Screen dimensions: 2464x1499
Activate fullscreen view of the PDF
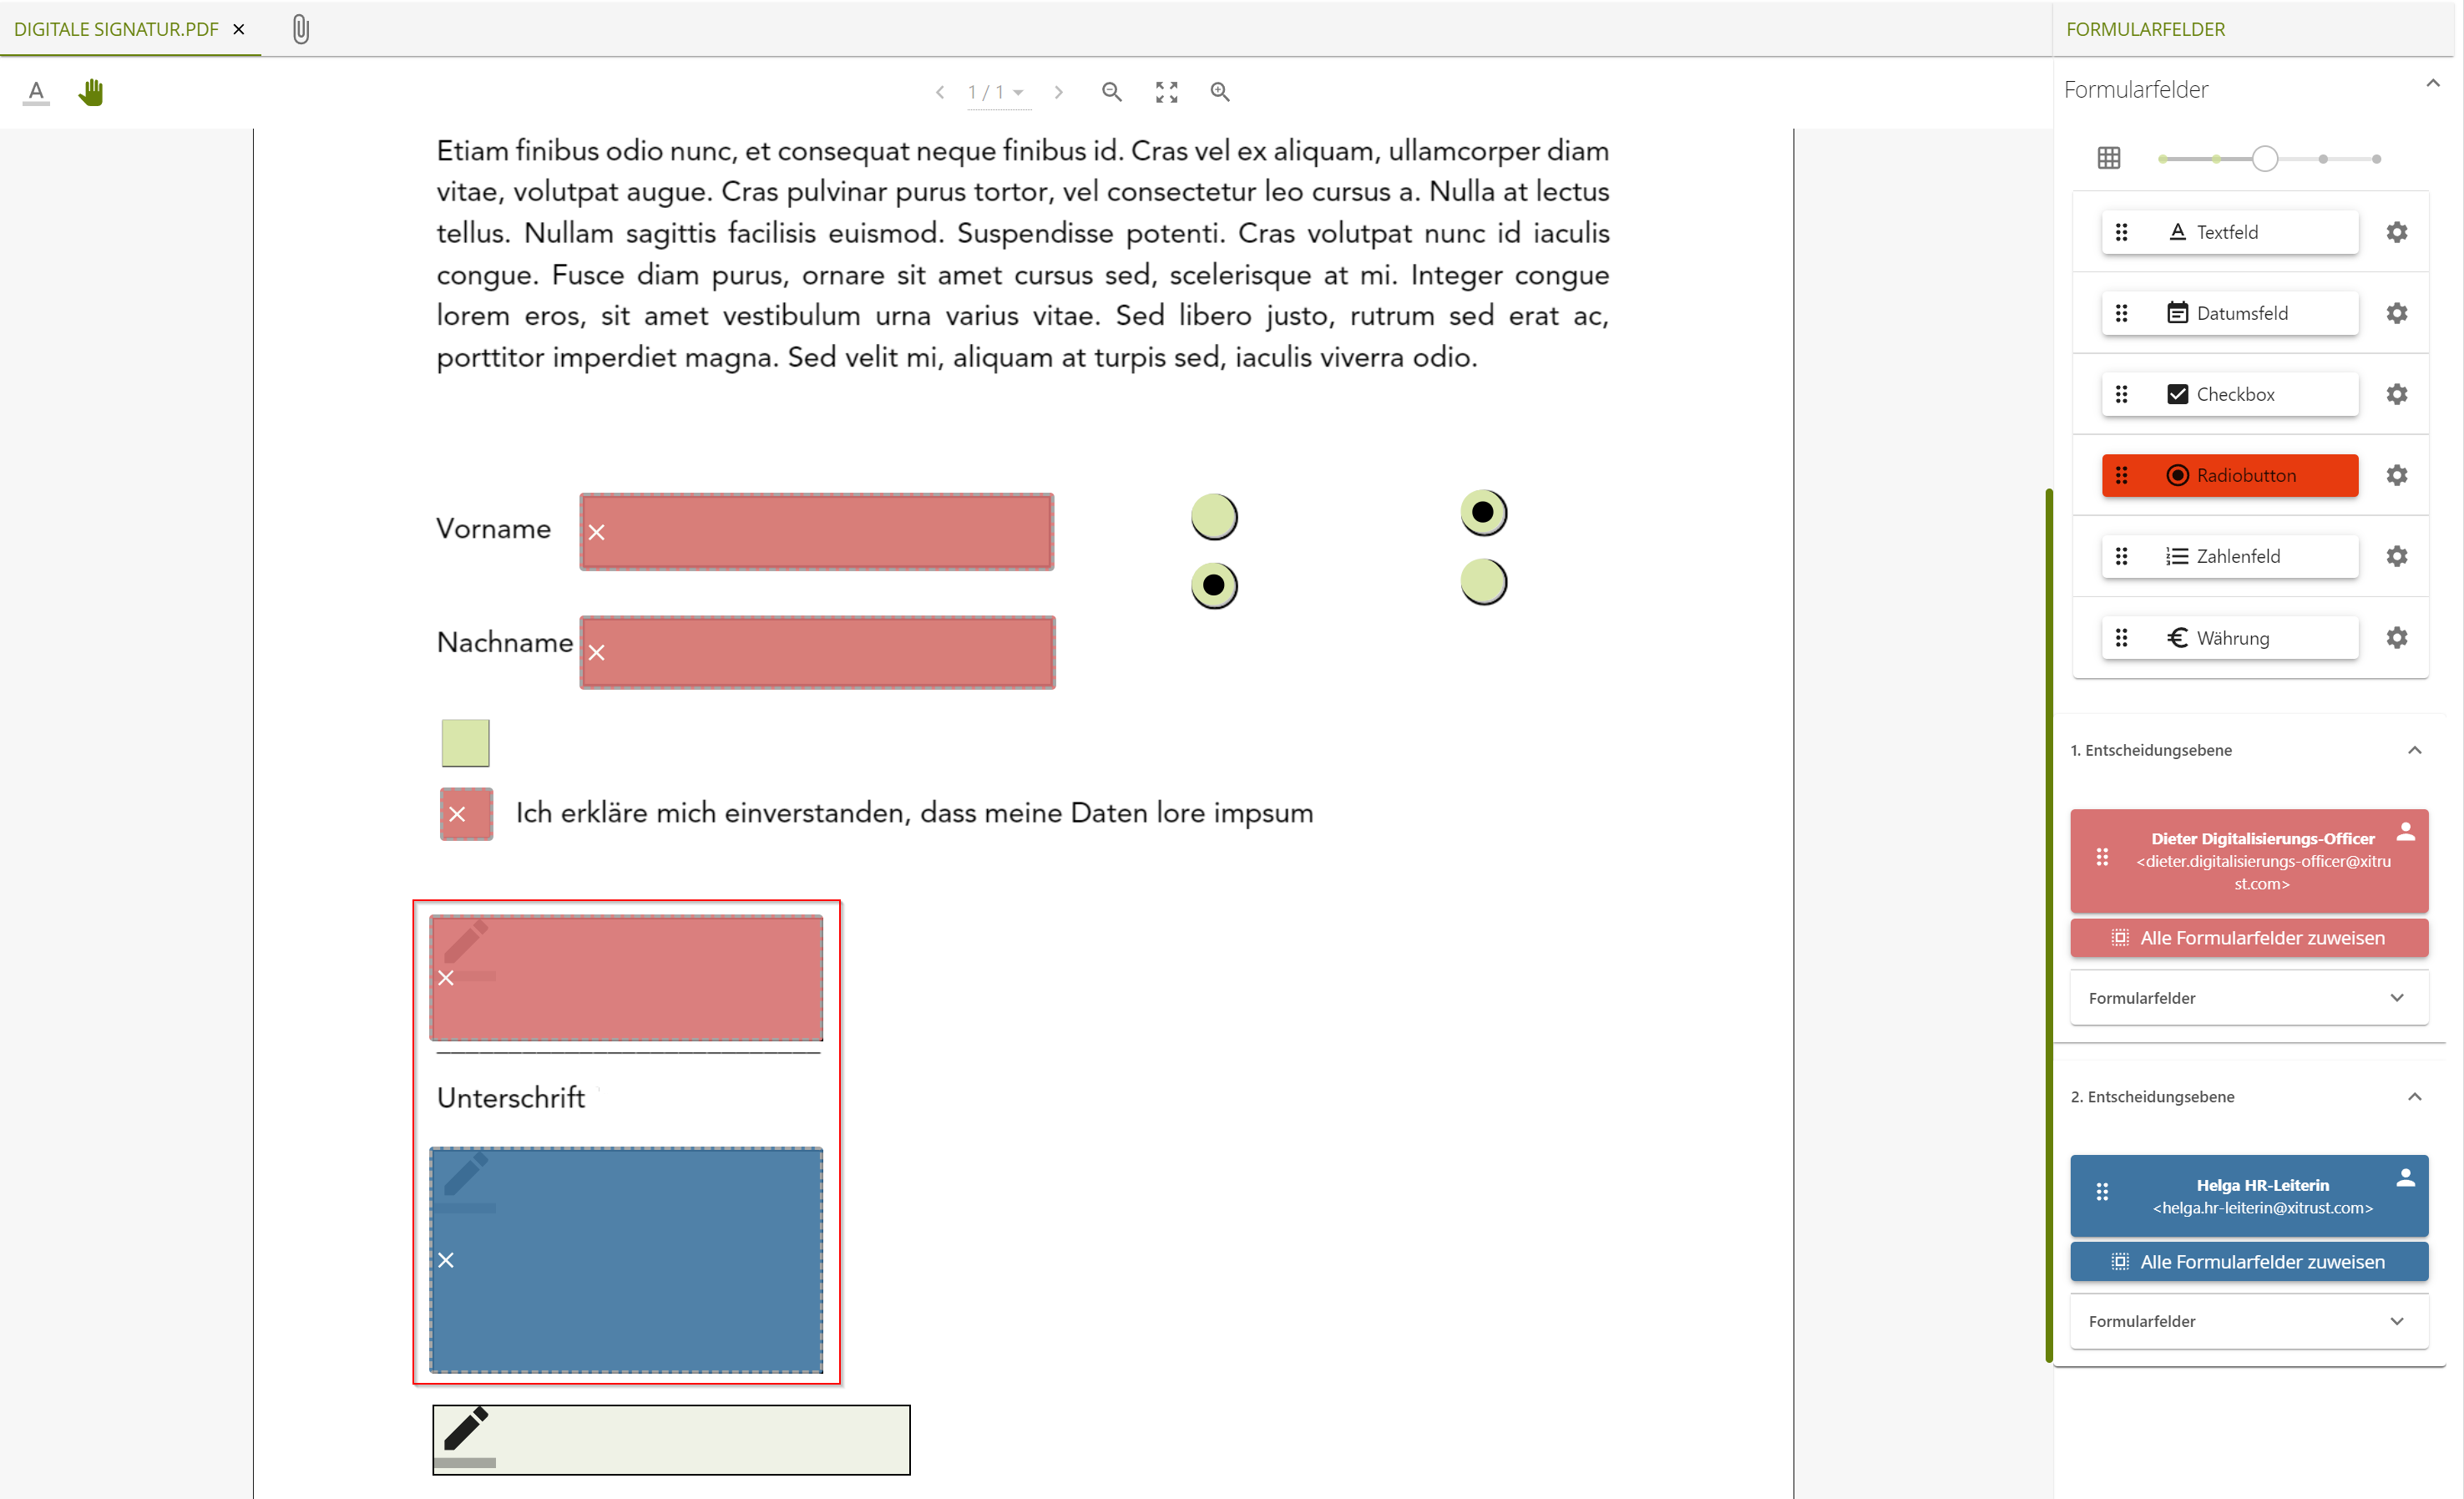1166,91
